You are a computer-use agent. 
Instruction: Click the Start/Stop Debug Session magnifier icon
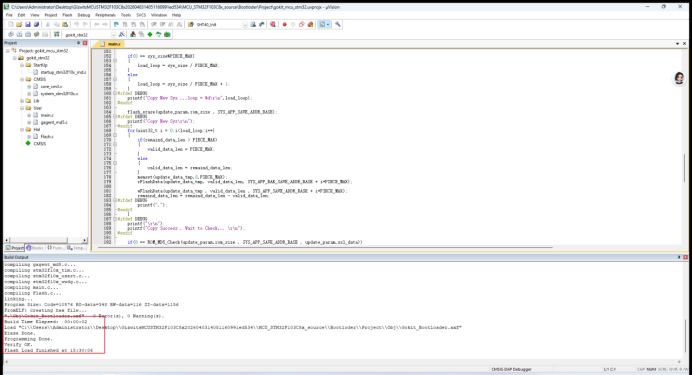pos(273,24)
